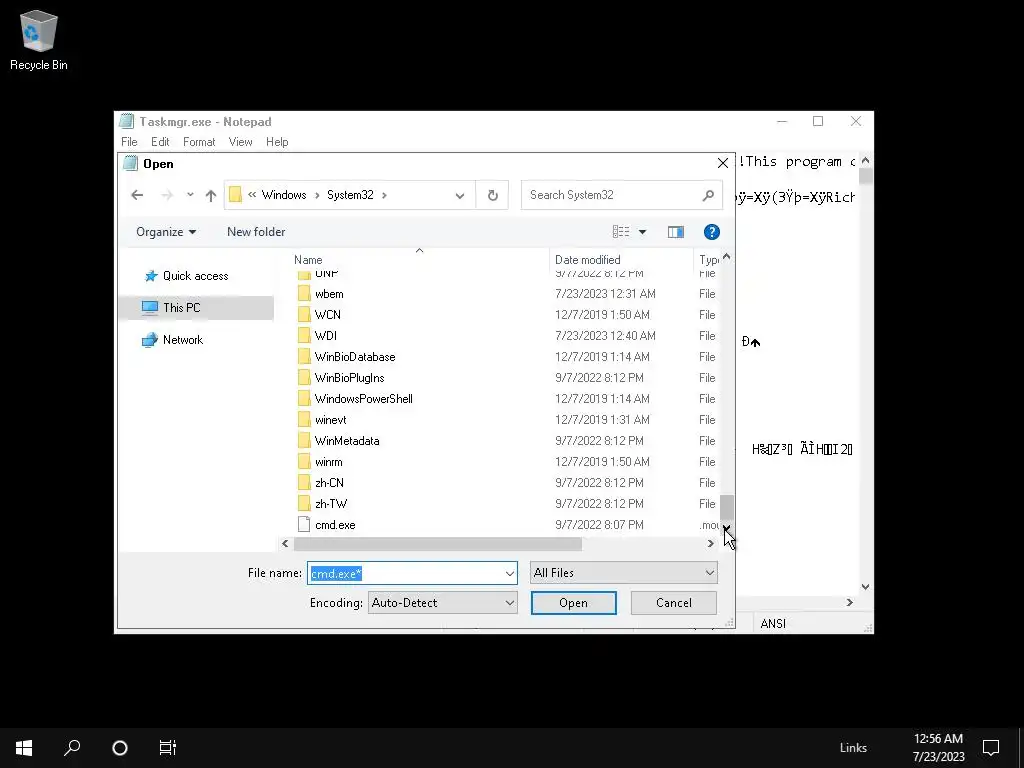Select the WCN folder icon

pyautogui.click(x=304, y=315)
